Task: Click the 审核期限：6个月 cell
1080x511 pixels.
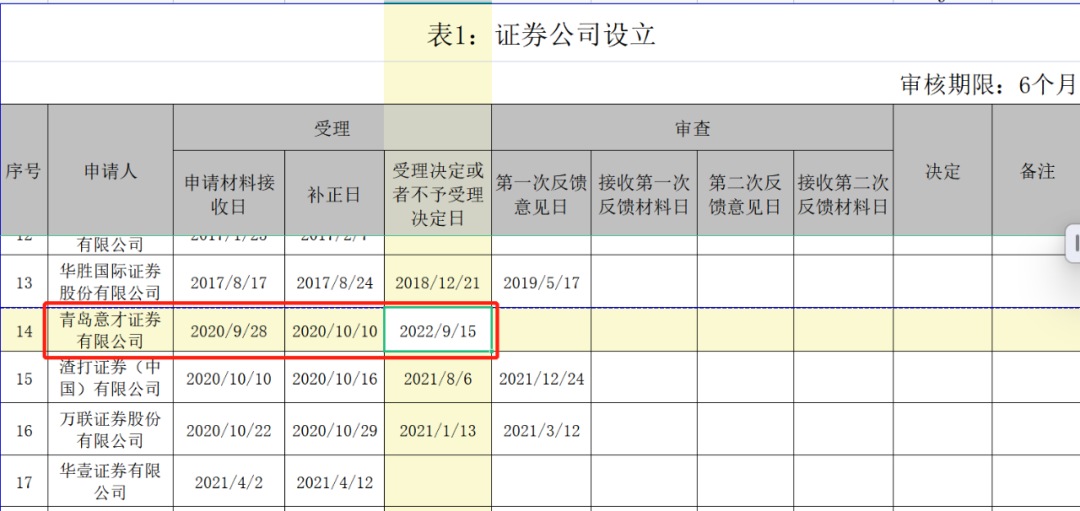Action: click(988, 85)
